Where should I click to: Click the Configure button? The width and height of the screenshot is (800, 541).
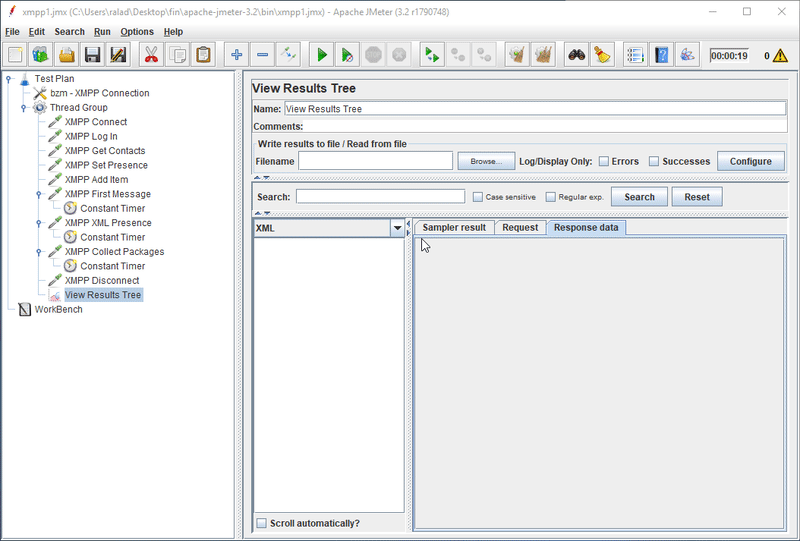[x=751, y=161]
